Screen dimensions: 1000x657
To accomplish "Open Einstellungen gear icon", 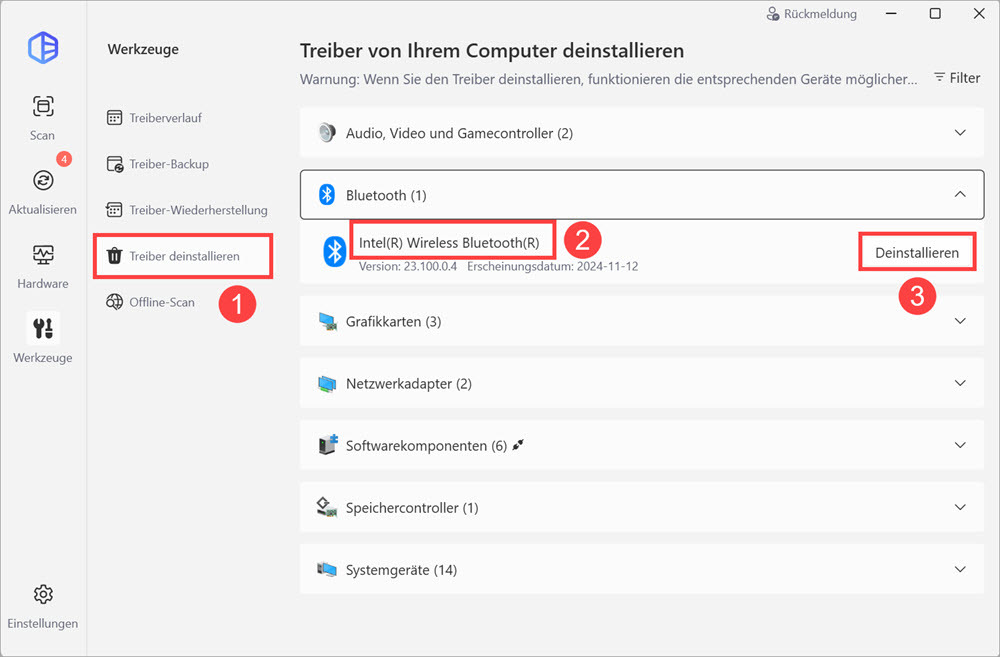I will [x=43, y=594].
